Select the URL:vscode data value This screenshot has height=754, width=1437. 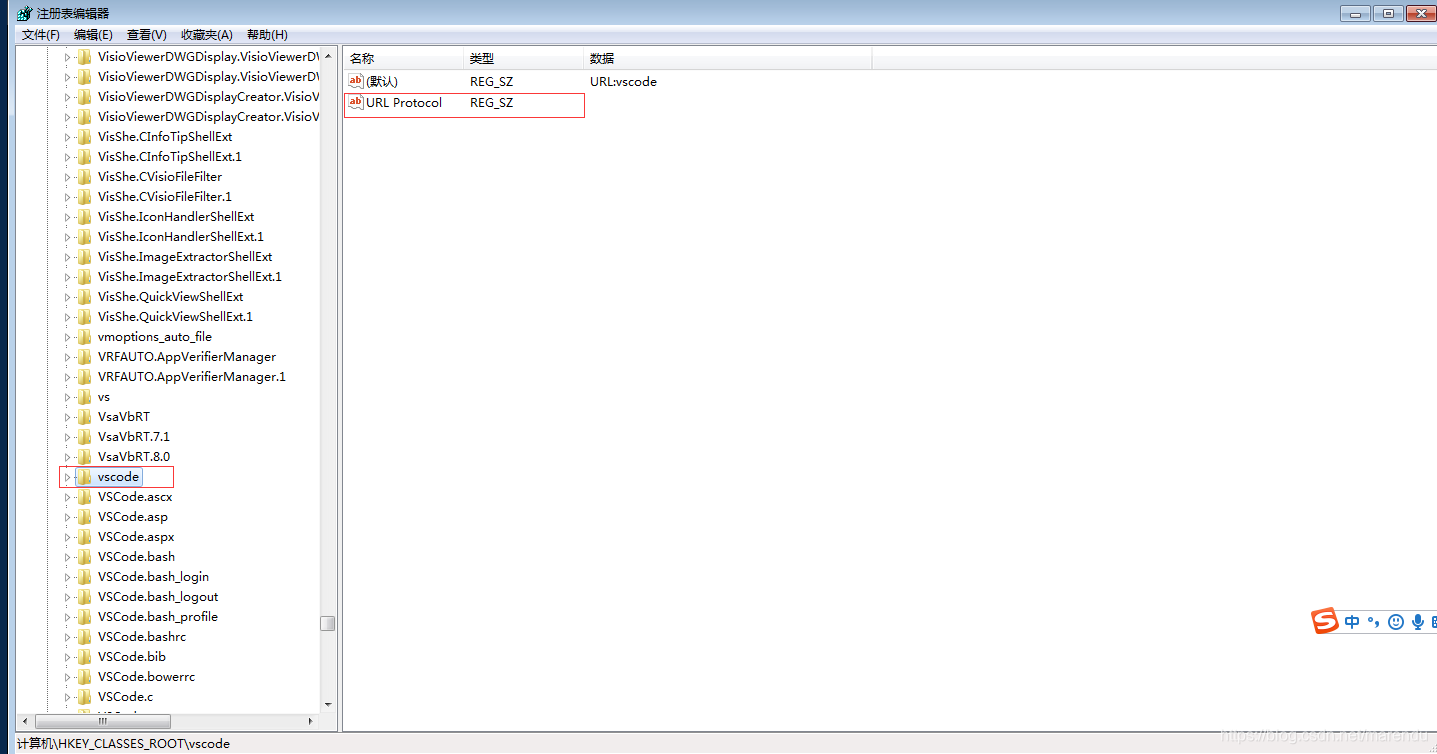[x=623, y=81]
